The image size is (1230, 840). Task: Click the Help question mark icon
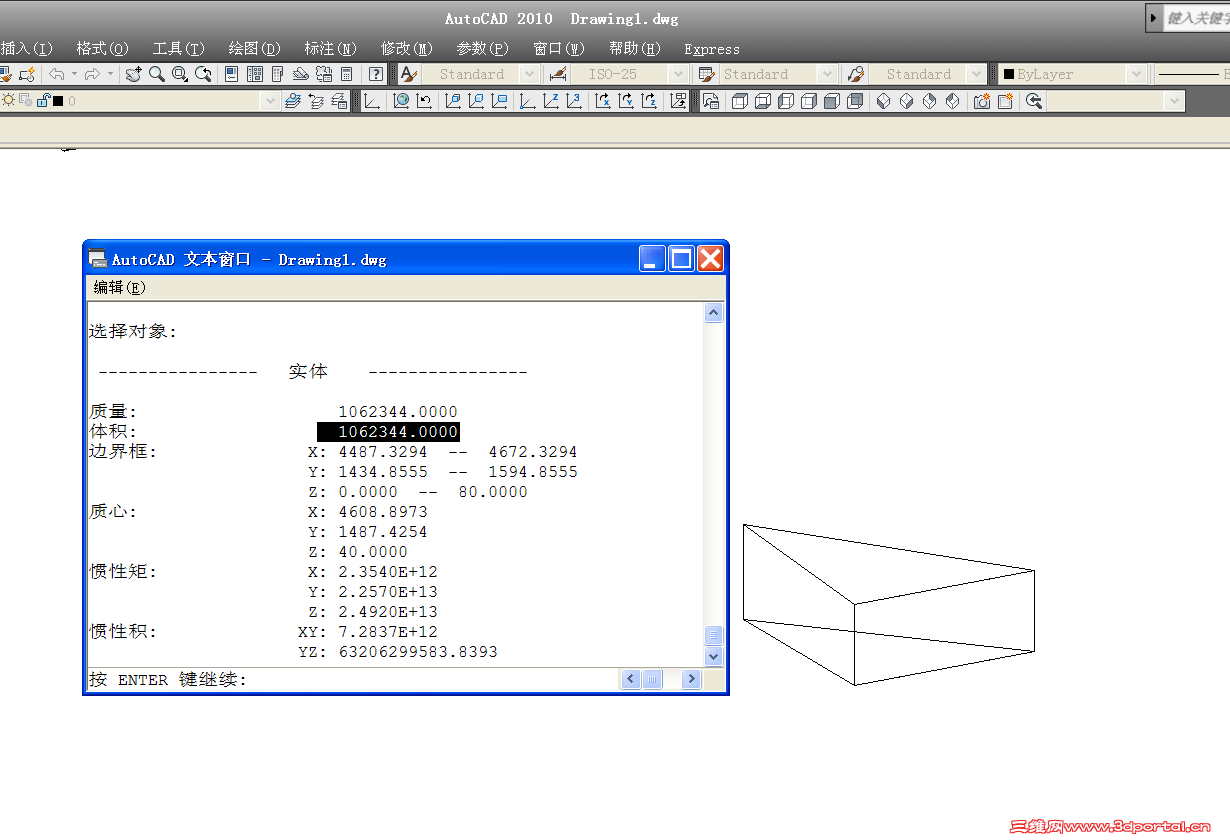tap(376, 74)
